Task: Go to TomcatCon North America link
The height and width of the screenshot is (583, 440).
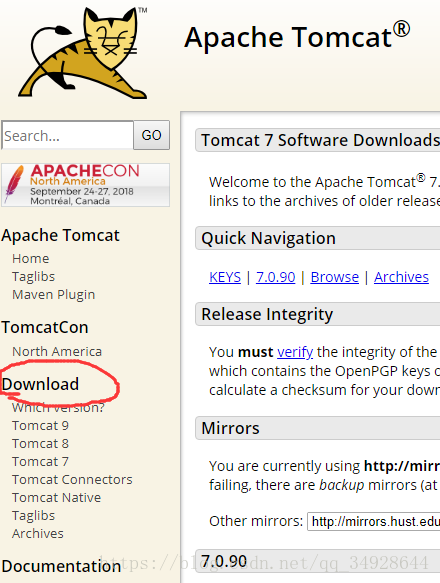Action: tap(57, 351)
